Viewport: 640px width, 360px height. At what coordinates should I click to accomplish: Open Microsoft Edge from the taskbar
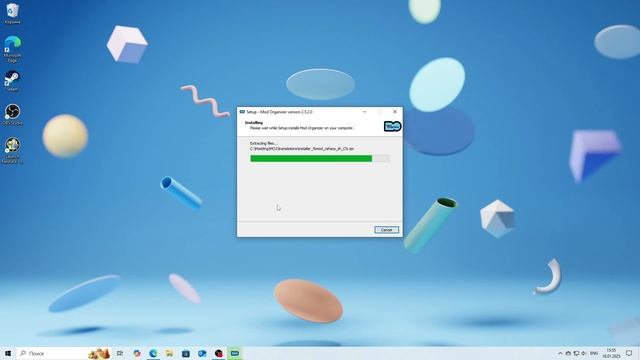coord(153,353)
